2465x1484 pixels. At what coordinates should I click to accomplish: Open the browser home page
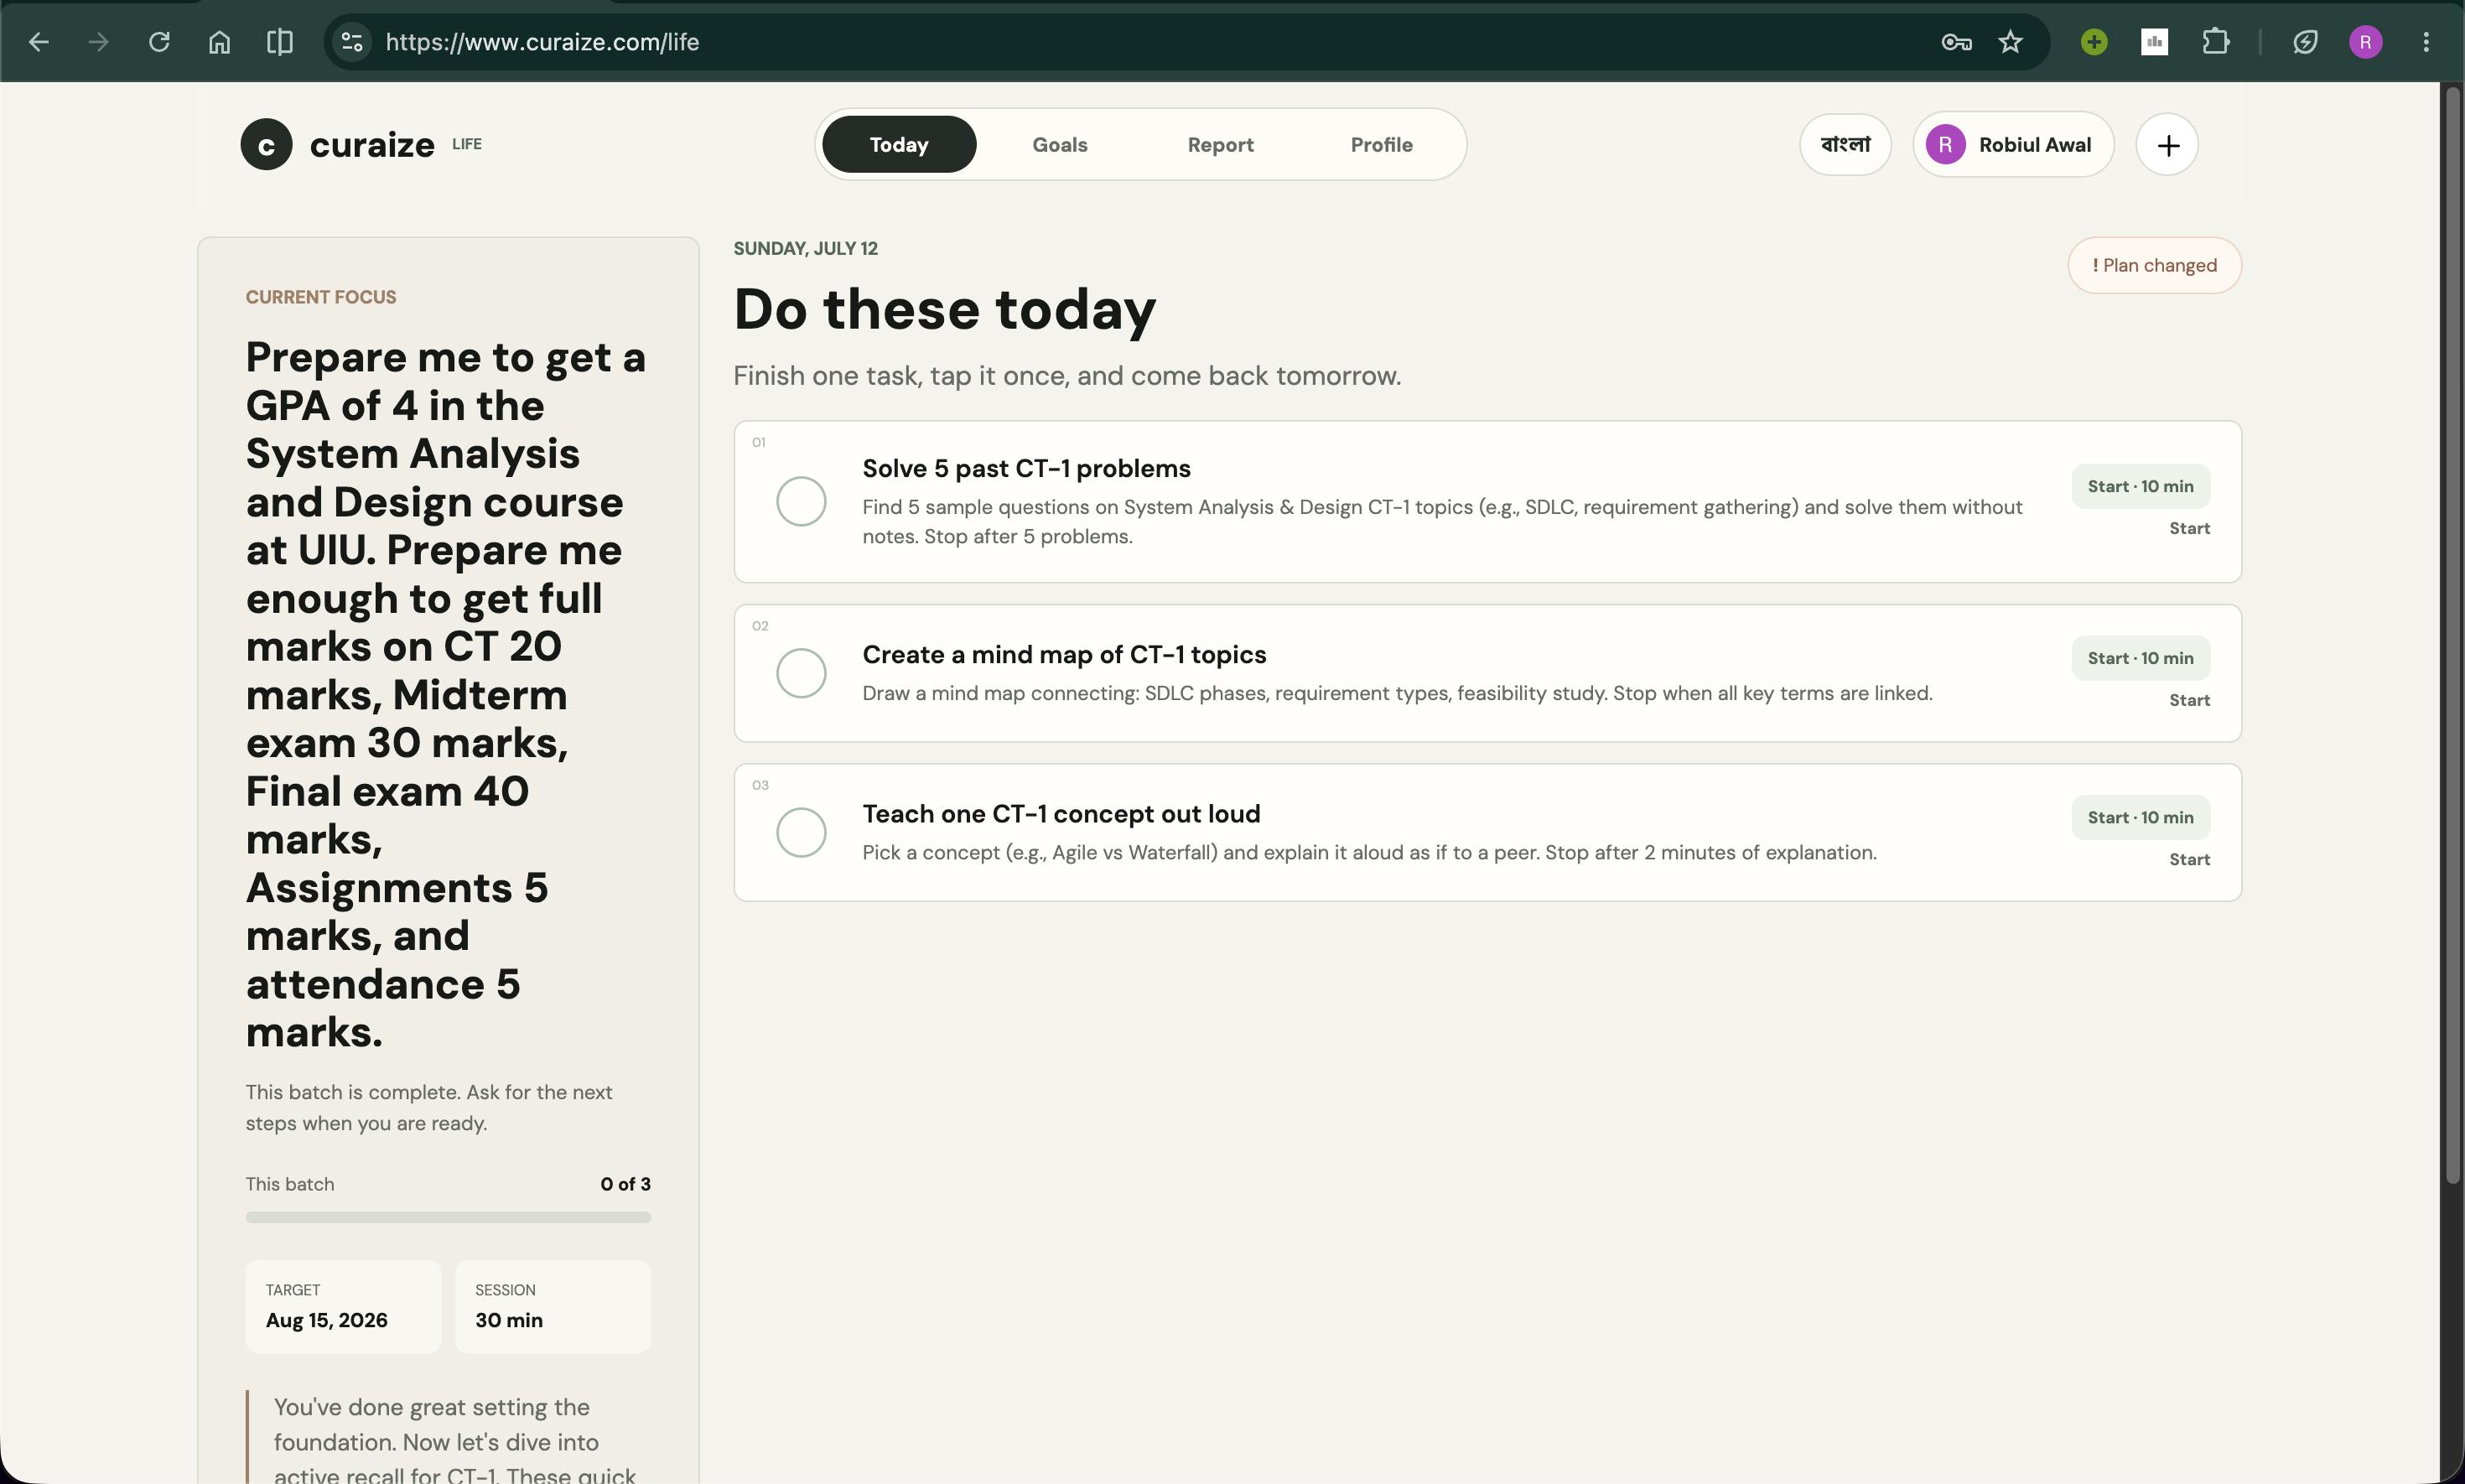219,42
